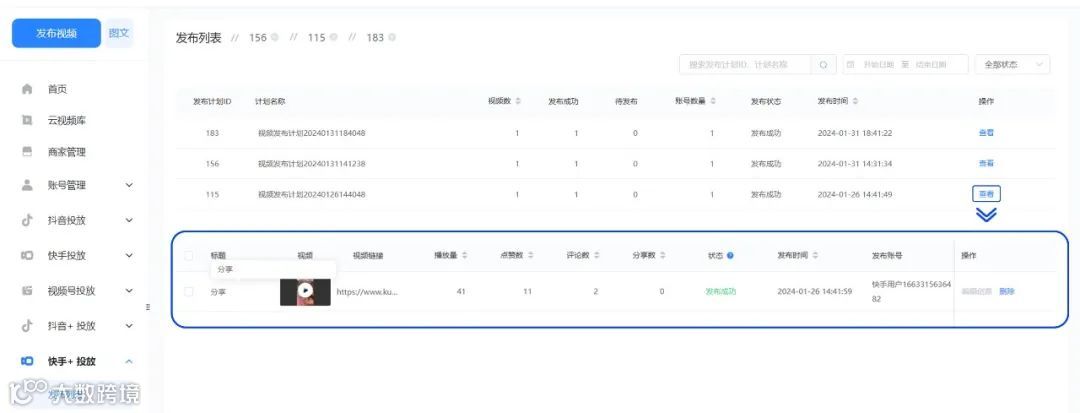Click the 抖音投放 TikTok icon
The image size is (1080, 413).
click(x=27, y=220)
